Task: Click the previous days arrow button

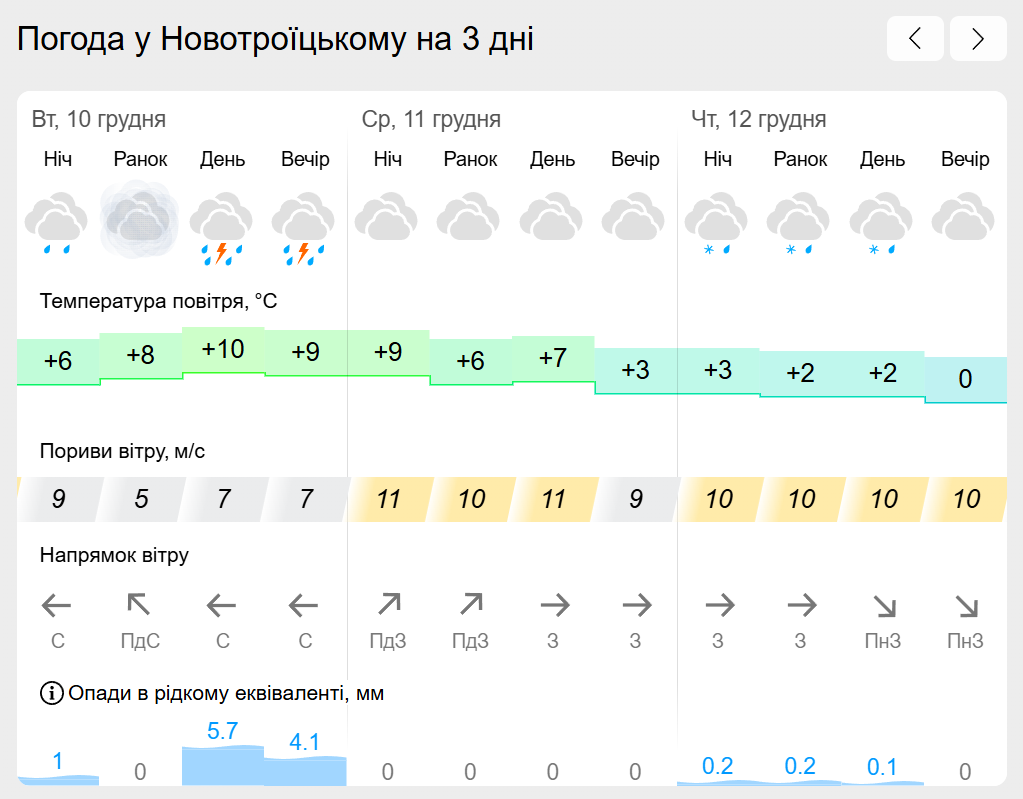Action: coord(915,38)
